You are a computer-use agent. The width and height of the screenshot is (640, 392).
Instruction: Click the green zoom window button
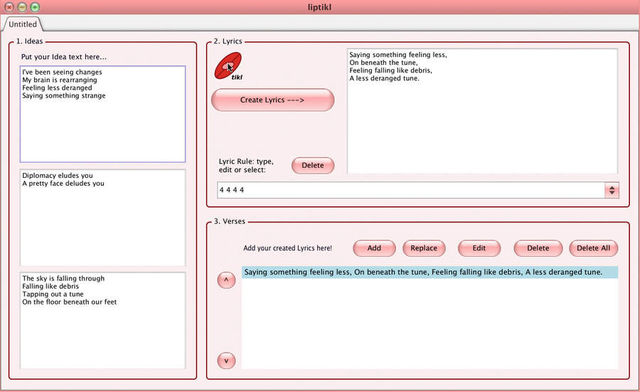coord(35,7)
